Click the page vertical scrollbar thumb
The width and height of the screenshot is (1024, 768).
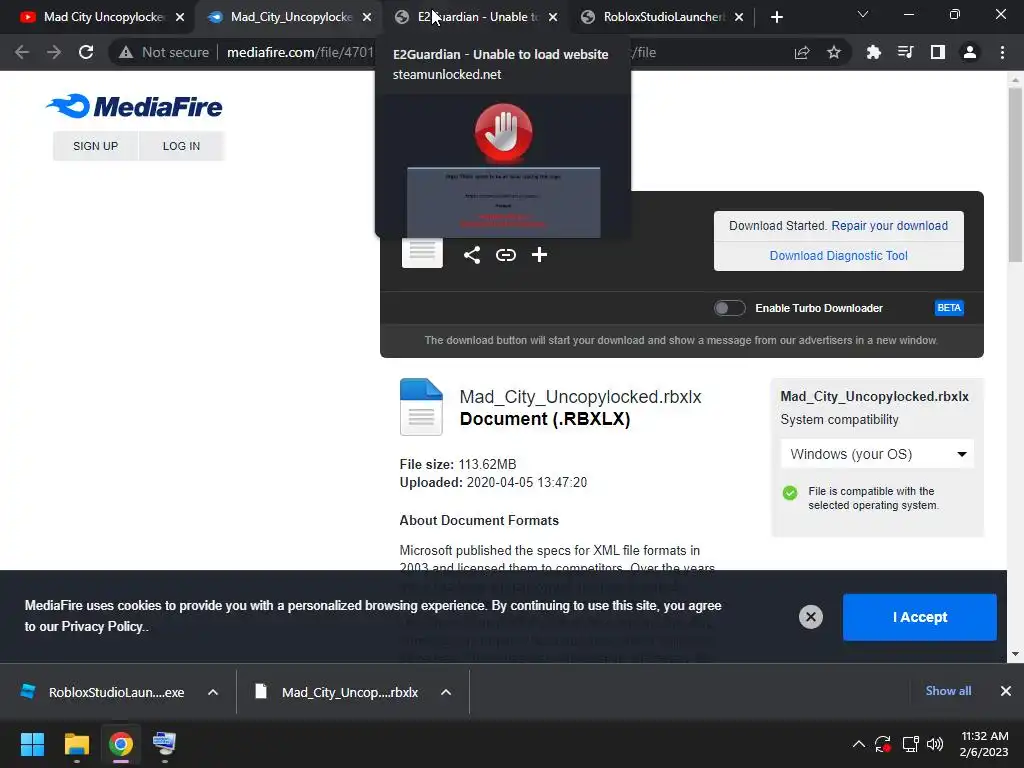pos(1015,175)
